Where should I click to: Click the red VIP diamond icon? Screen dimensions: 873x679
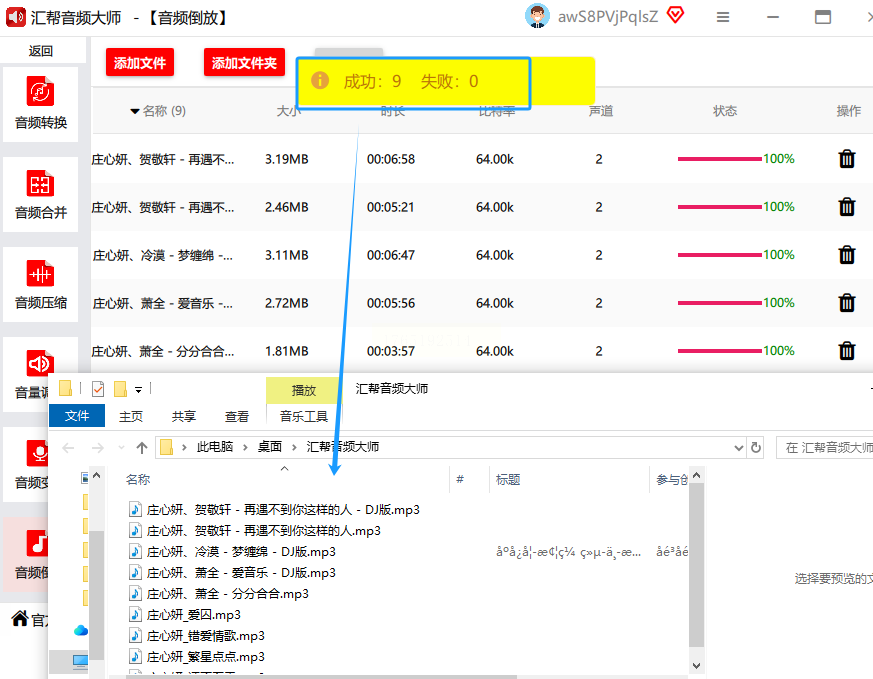[x=675, y=15]
